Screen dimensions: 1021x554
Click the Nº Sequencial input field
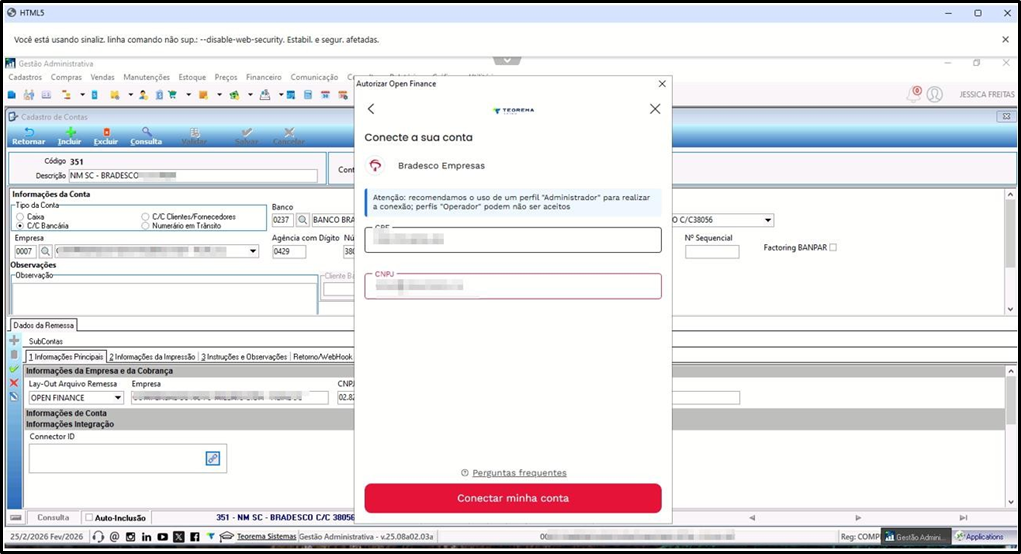click(712, 251)
